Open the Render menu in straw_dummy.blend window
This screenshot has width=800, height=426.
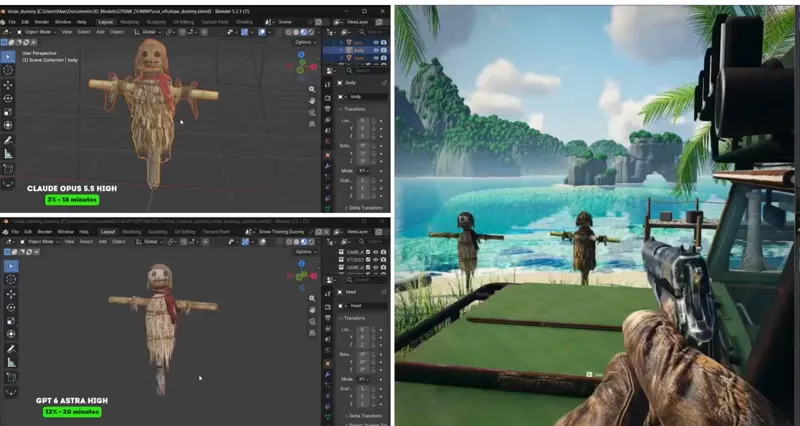(x=42, y=22)
